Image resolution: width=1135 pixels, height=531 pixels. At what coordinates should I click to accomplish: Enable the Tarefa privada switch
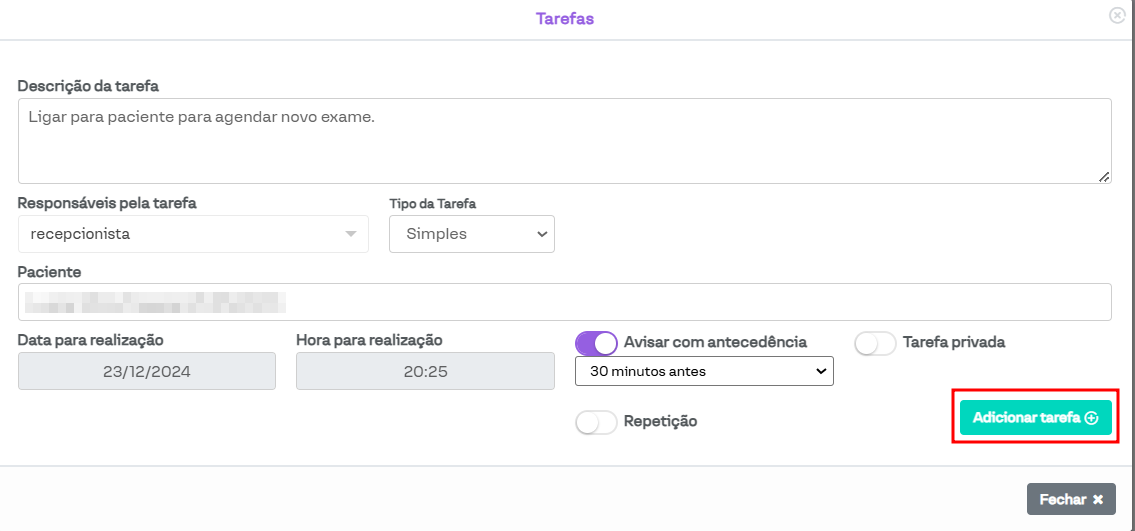click(875, 343)
